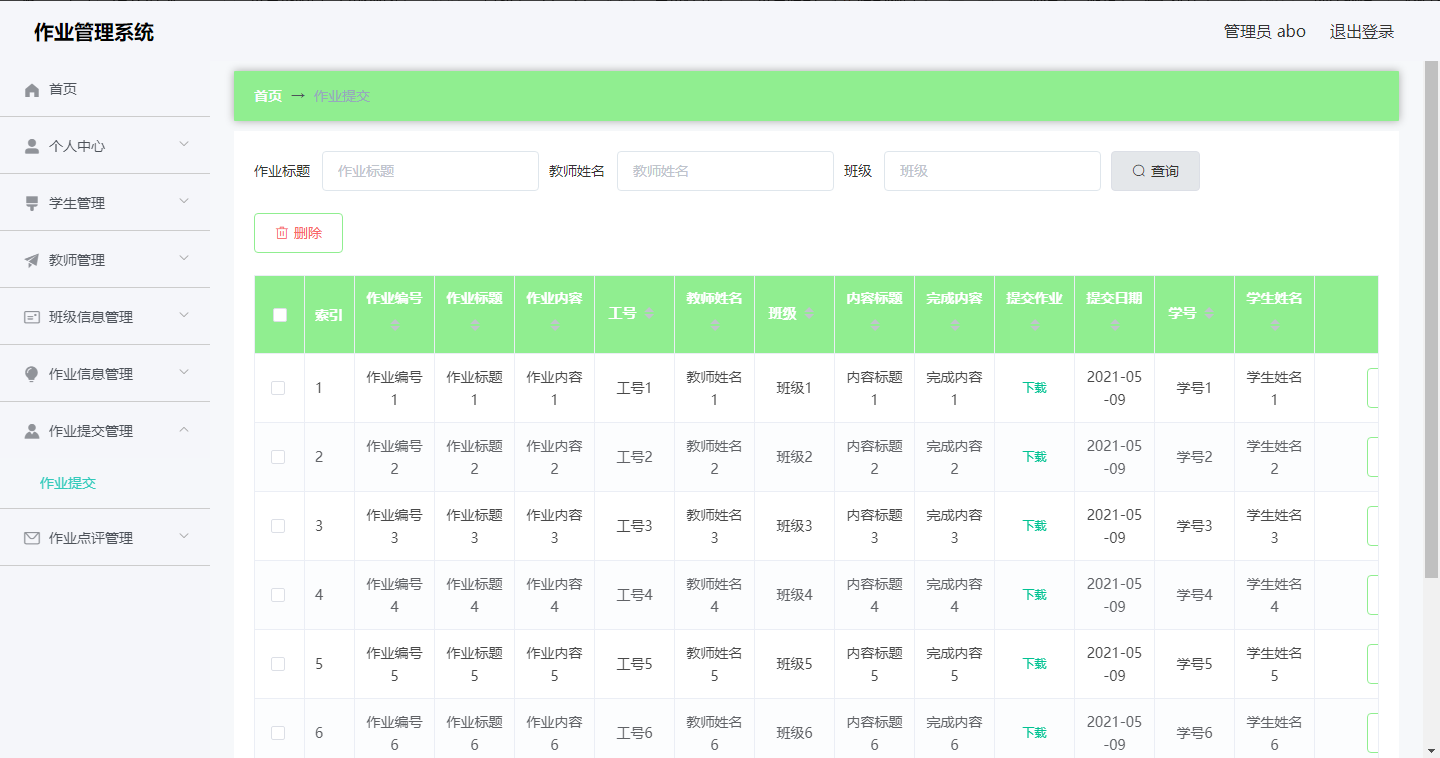Click the sort arrows beside 学号 header
1440x758 pixels.
[1209, 314]
